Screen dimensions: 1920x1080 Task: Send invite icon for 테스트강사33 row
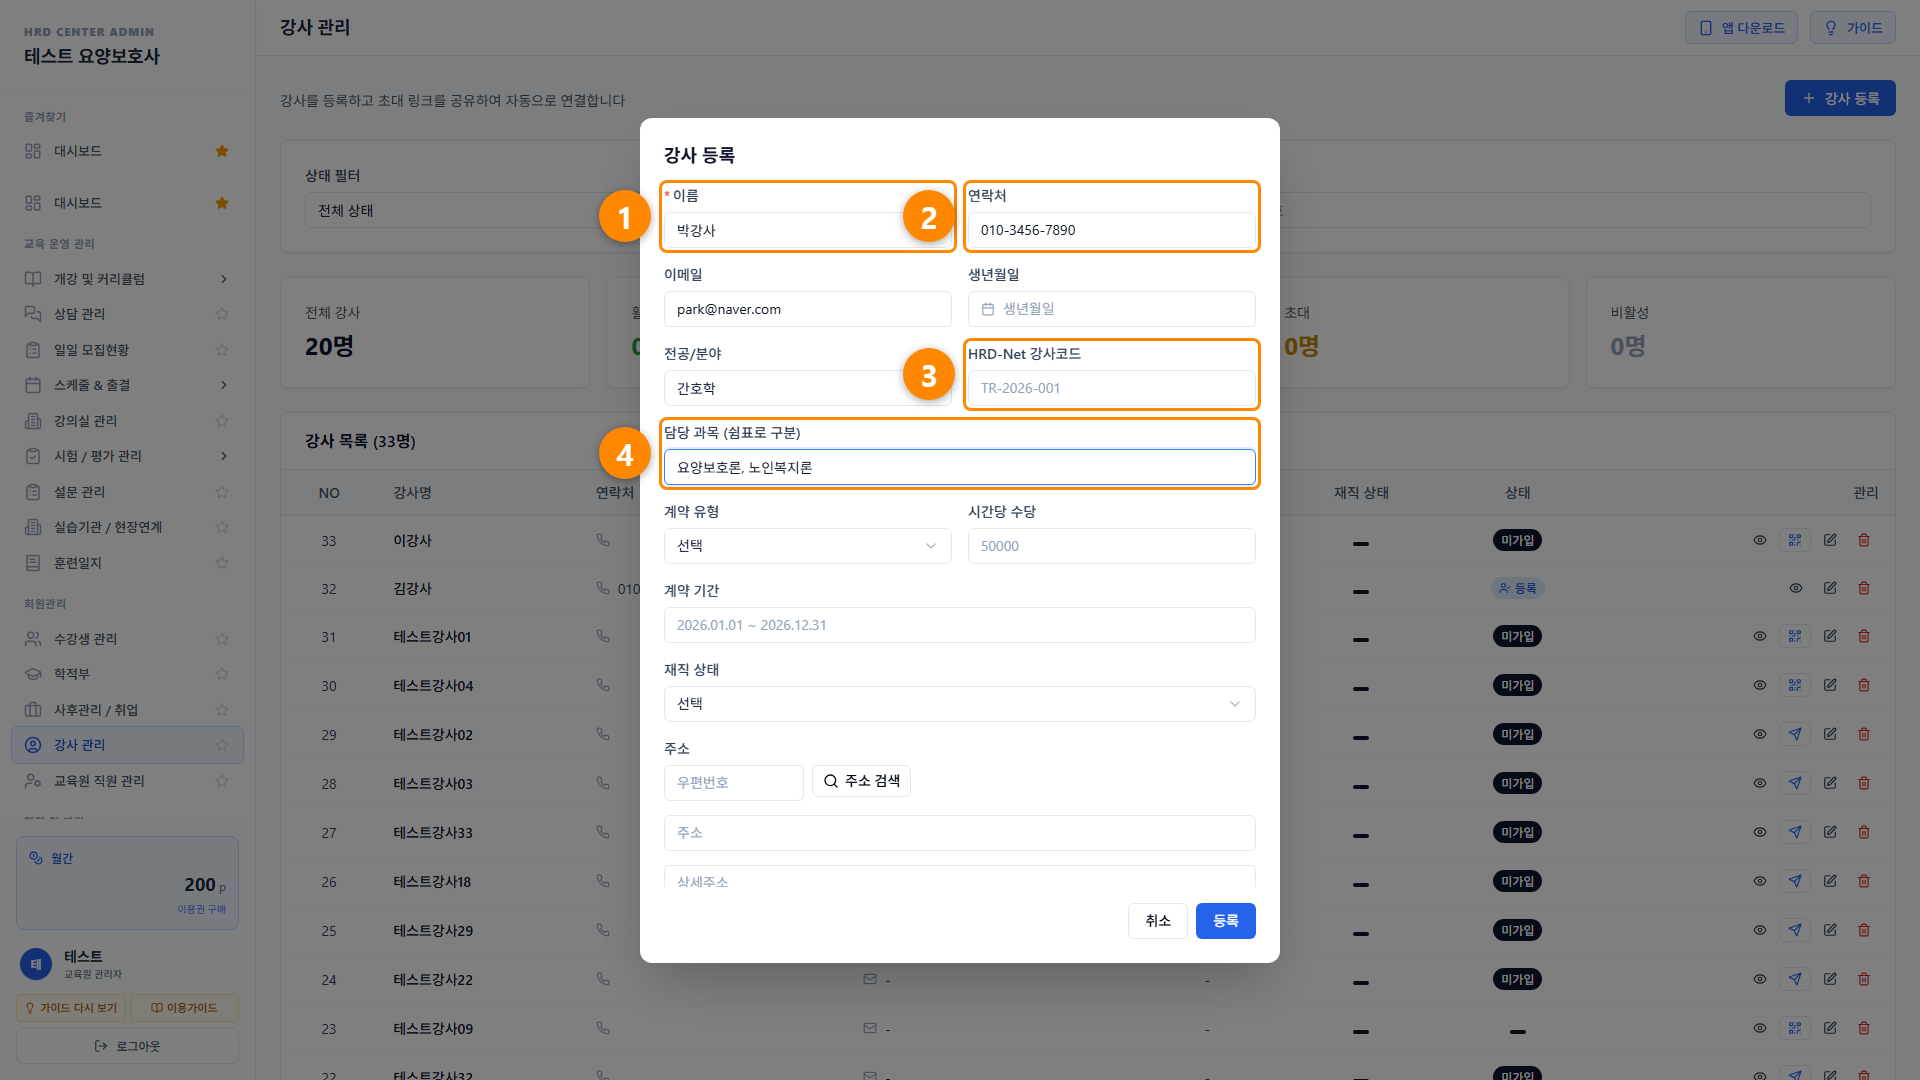click(x=1795, y=832)
